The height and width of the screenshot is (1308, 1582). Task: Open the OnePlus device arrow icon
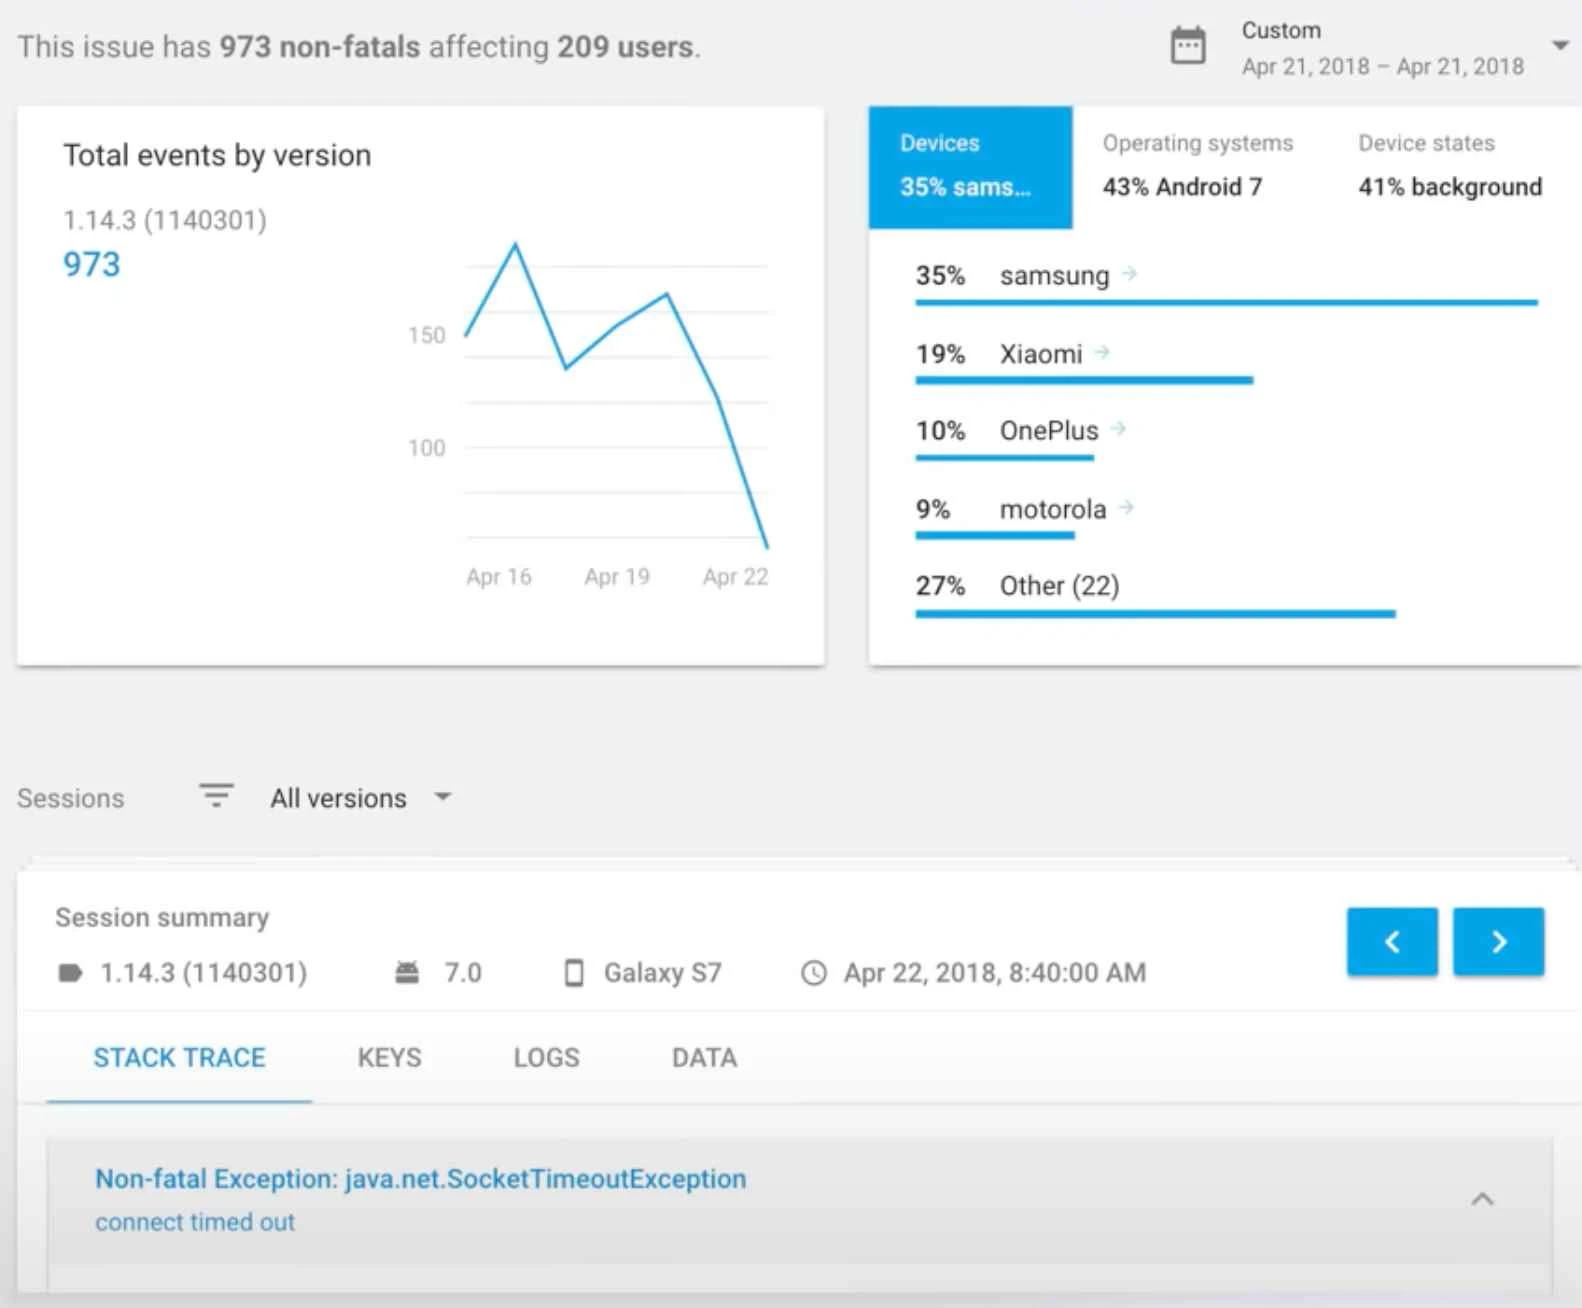[x=1119, y=428]
